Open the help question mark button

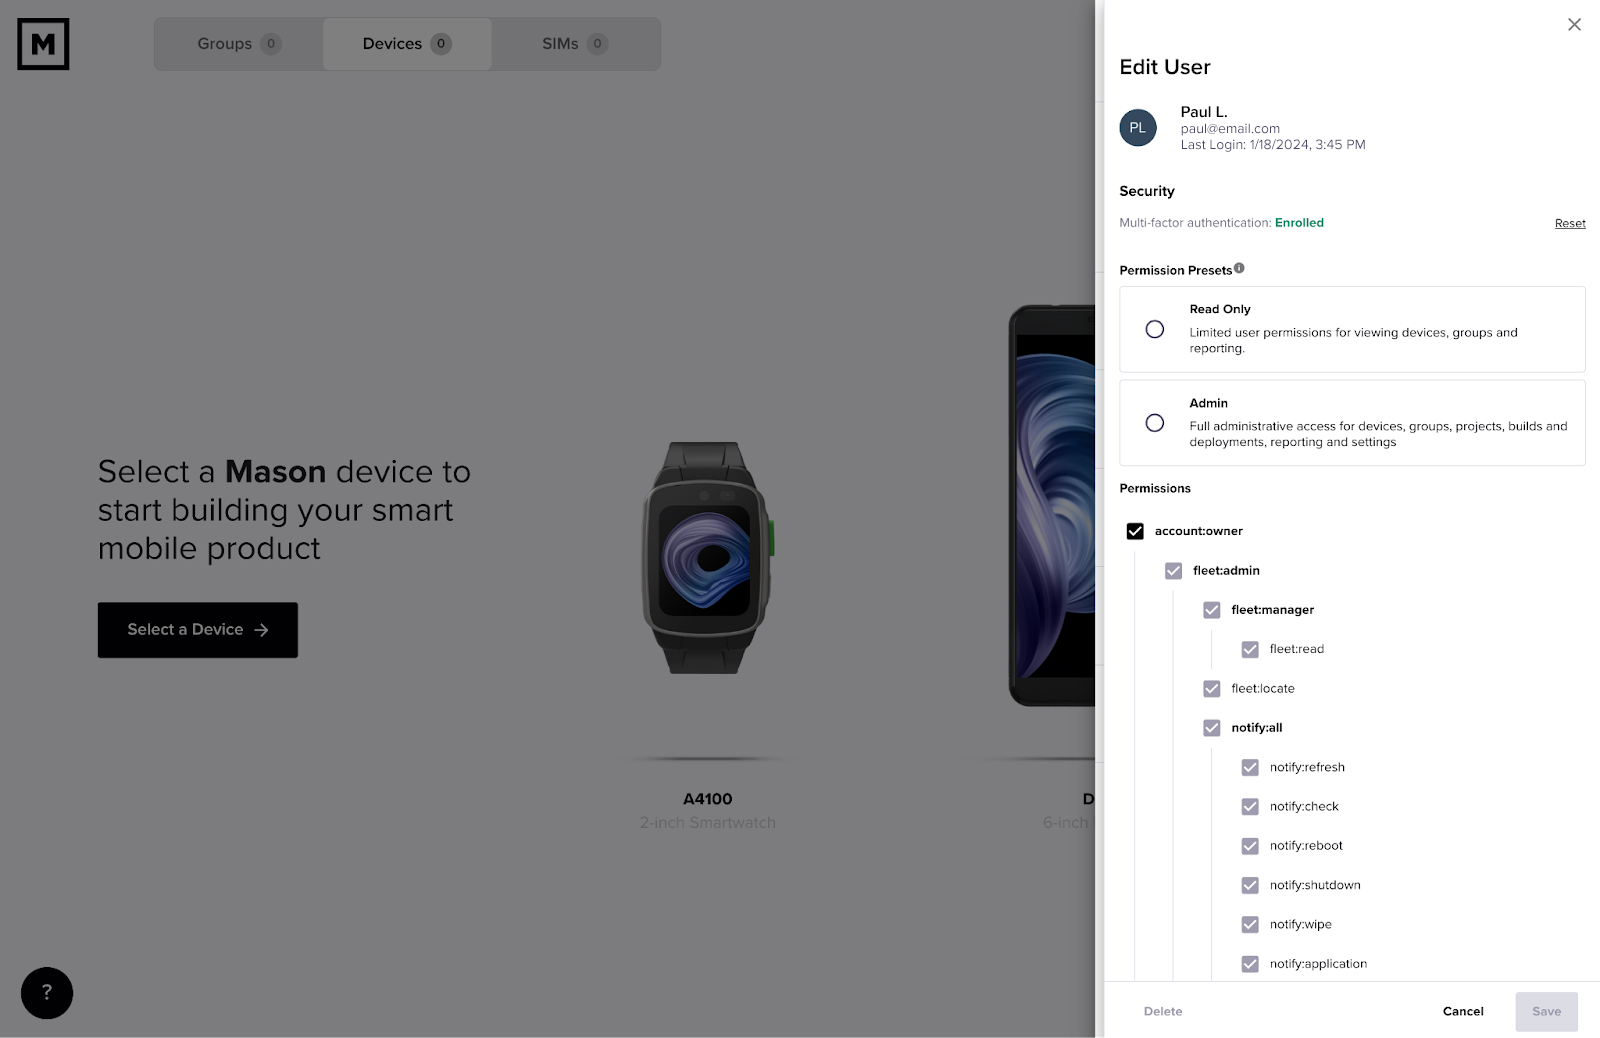coord(47,993)
